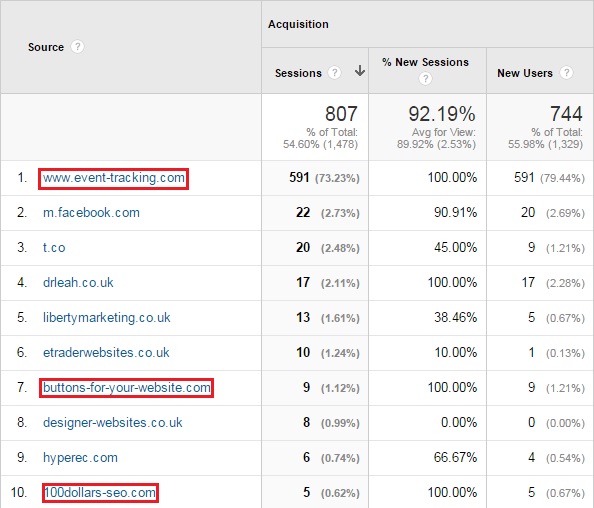Viewport: 594px width, 508px height.
Task: Open the designer-websites.co.uk source link
Action: (113, 422)
